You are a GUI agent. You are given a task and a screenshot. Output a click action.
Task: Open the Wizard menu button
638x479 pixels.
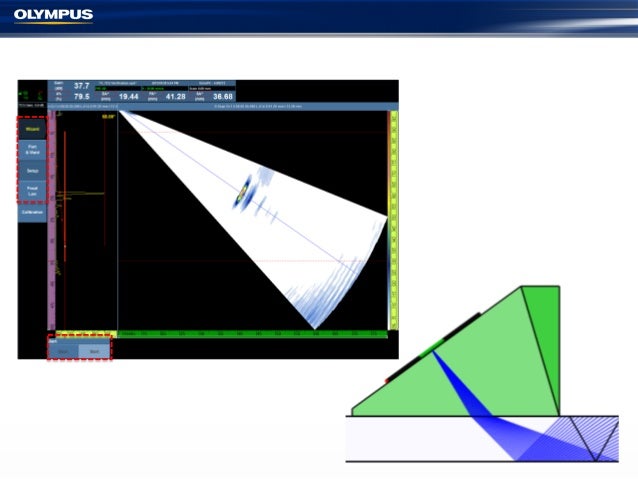pos(33,129)
